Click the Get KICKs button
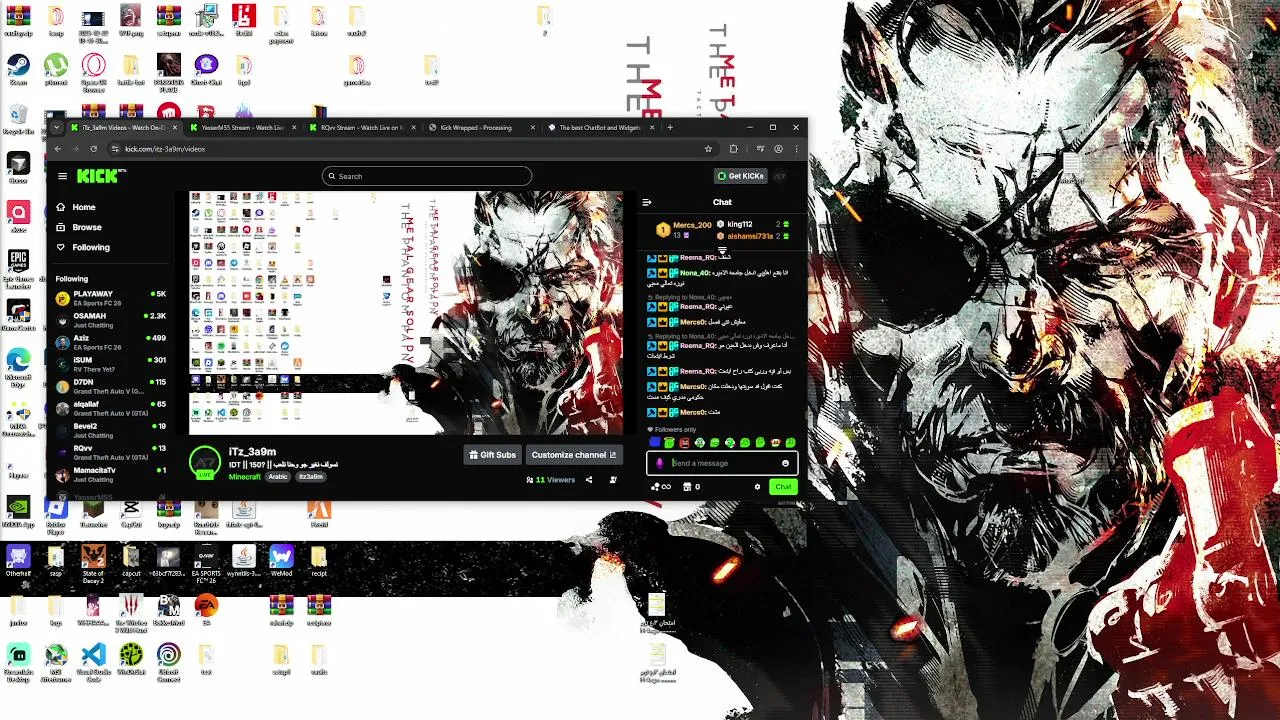 [741, 176]
